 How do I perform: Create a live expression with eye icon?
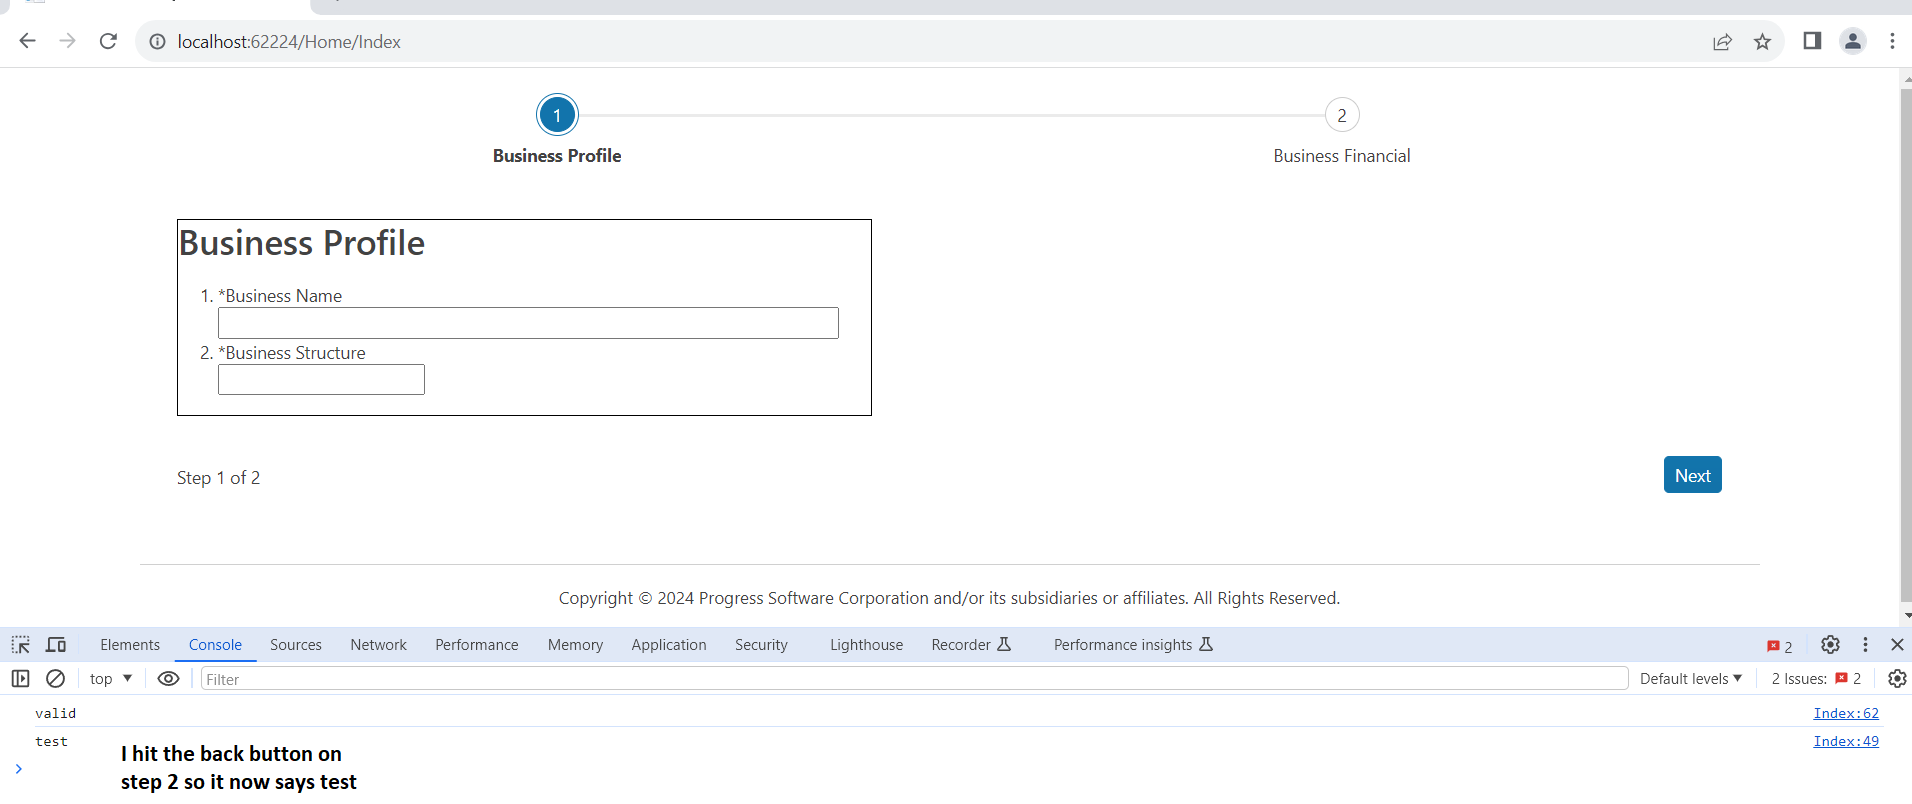pyautogui.click(x=168, y=679)
